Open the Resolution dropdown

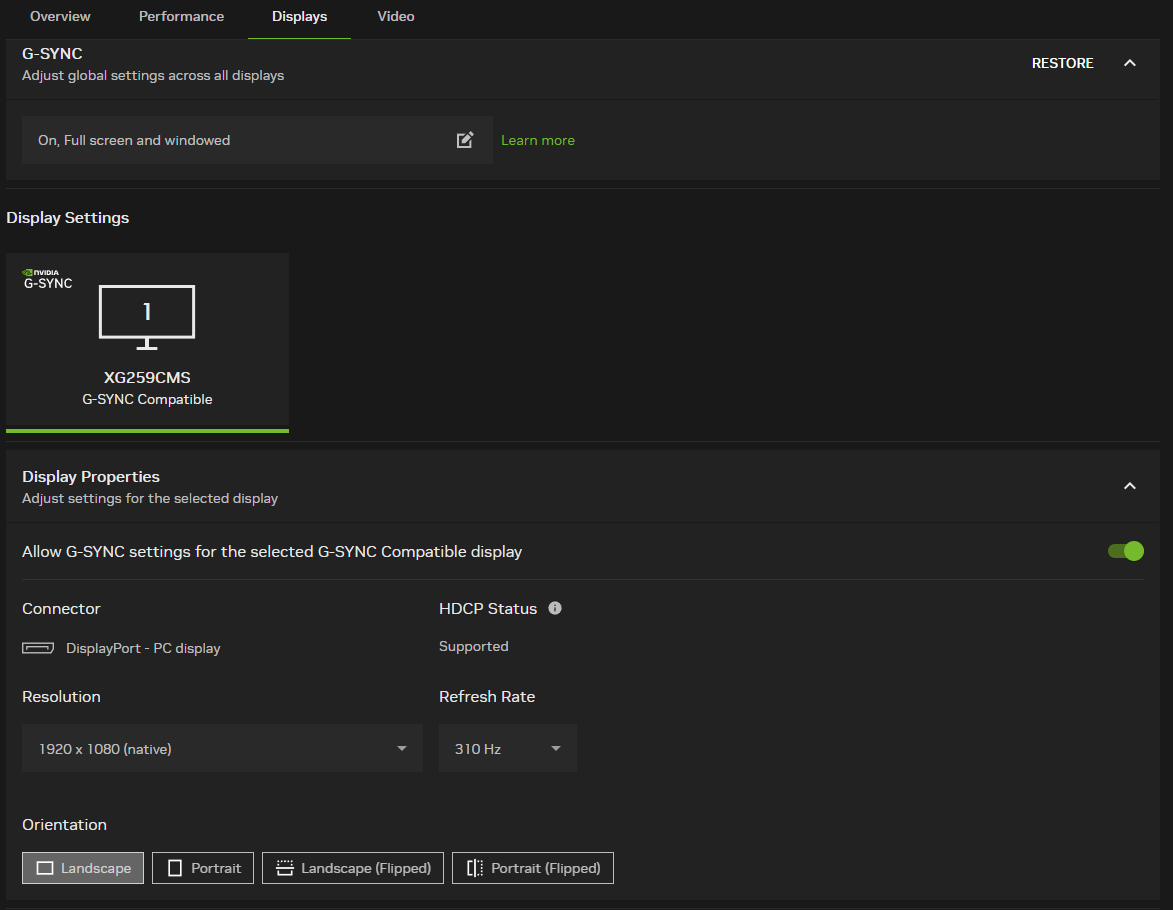pyautogui.click(x=222, y=748)
